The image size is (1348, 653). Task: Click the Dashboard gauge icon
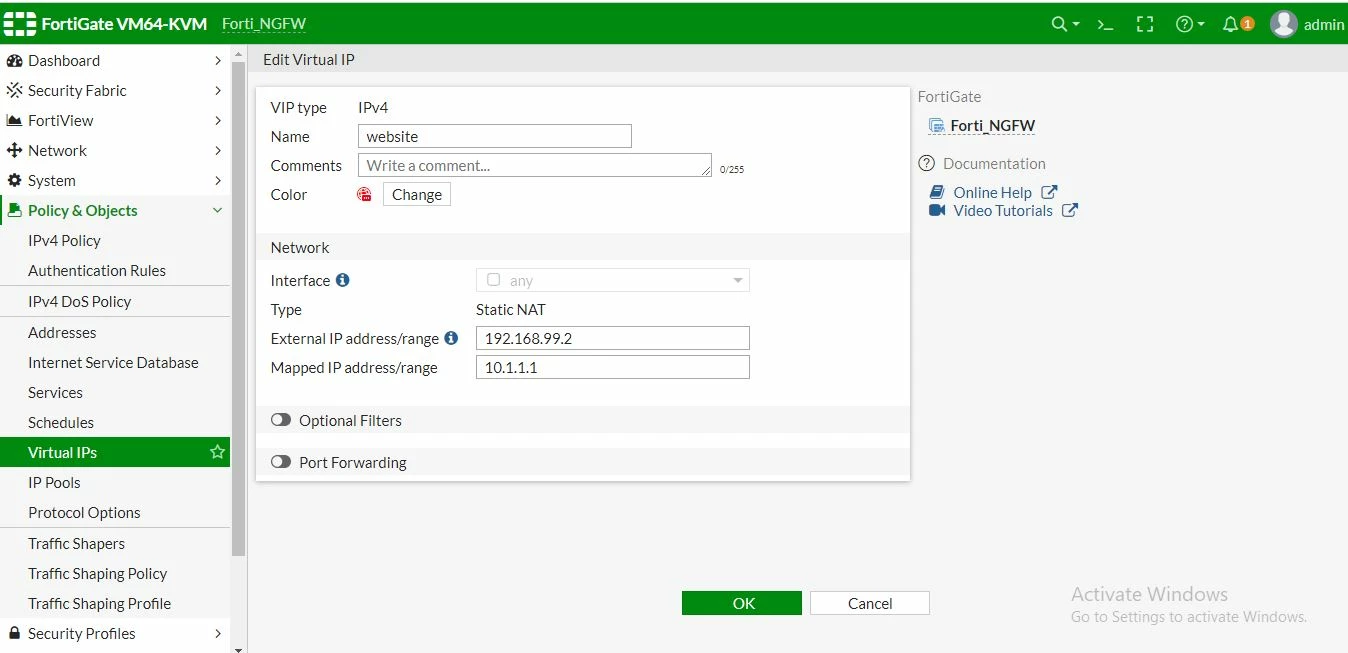pyautogui.click(x=14, y=61)
